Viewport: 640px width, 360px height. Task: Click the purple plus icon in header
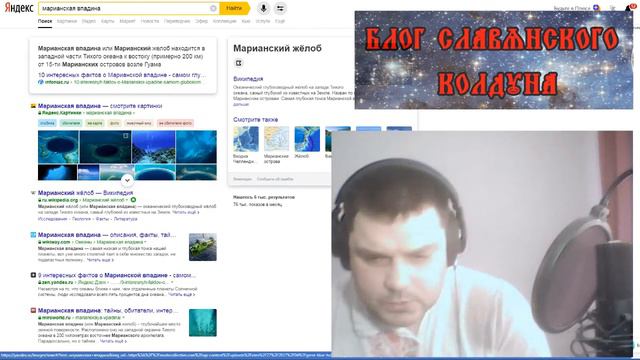coord(596,8)
